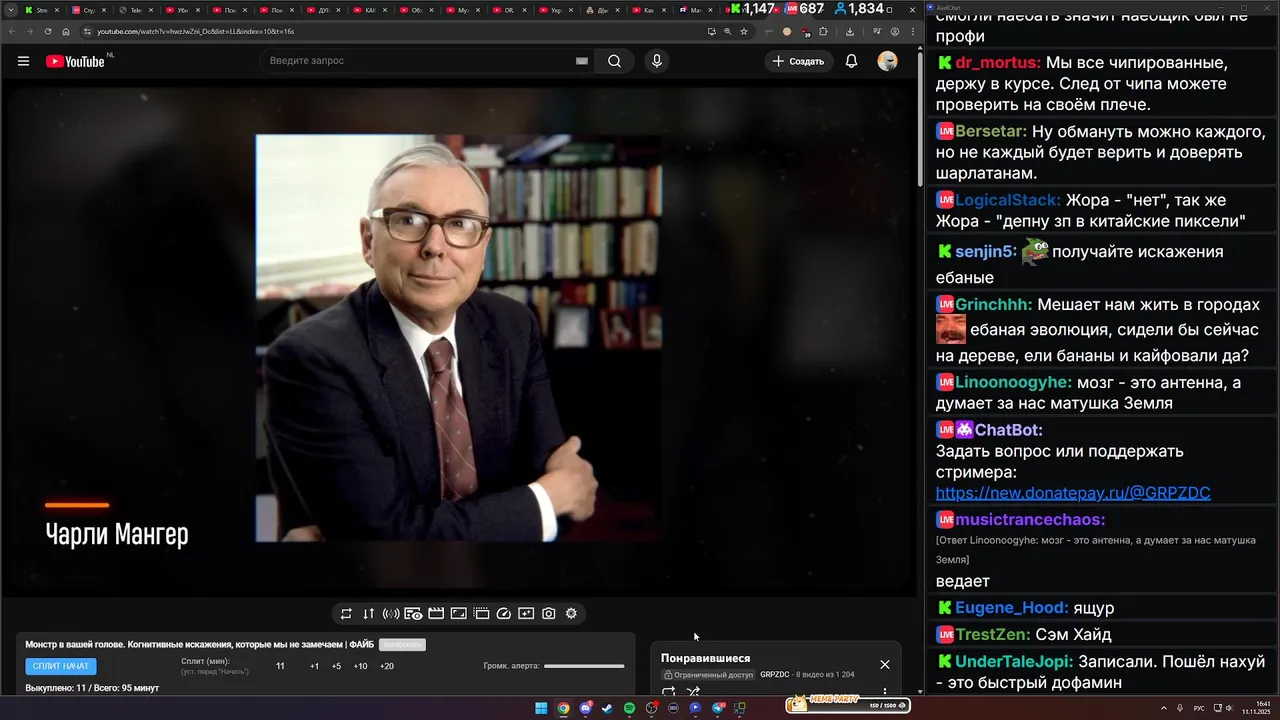The height and width of the screenshot is (720, 1280).
Task: Open Spotify from the taskbar
Action: 629,708
